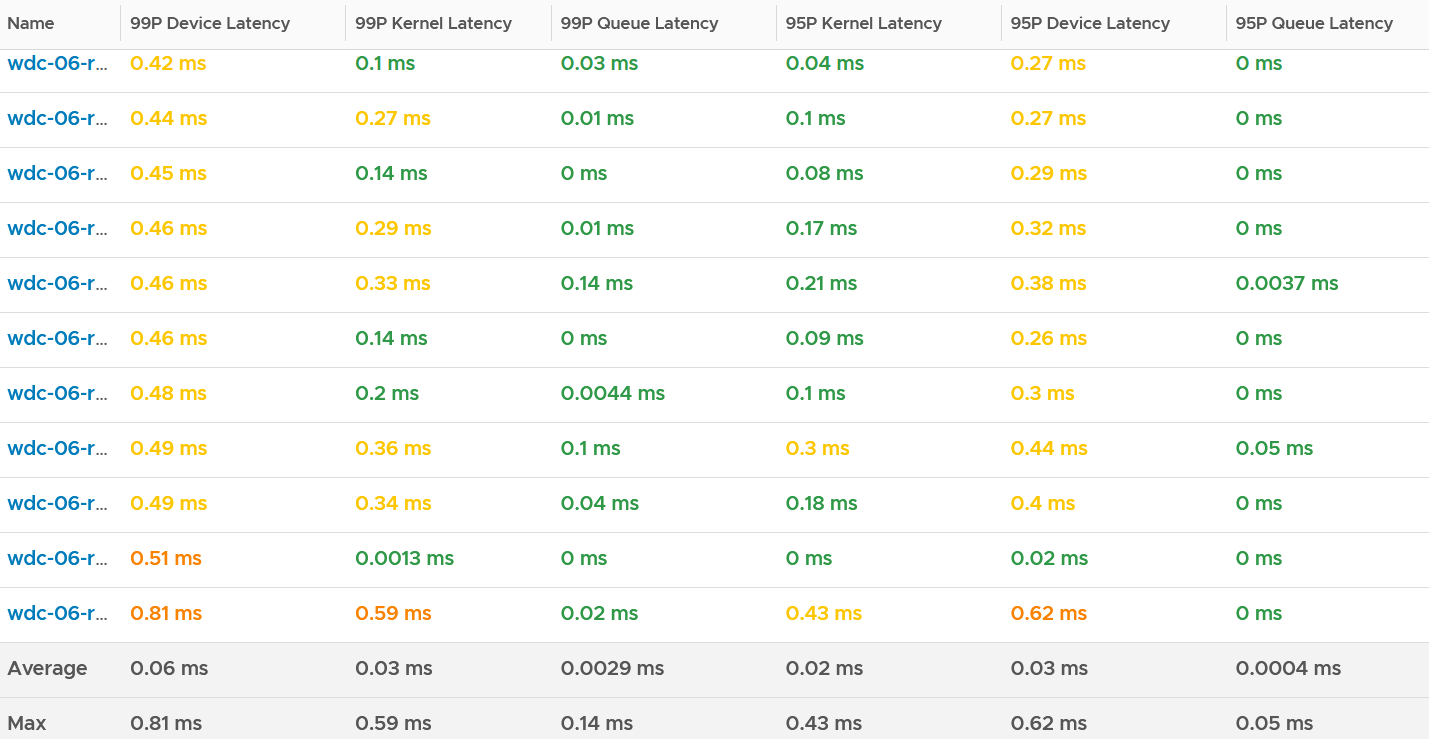The width and height of the screenshot is (1429, 739).
Task: Open the host with 0.51 ms device latency
Action: click(x=57, y=558)
